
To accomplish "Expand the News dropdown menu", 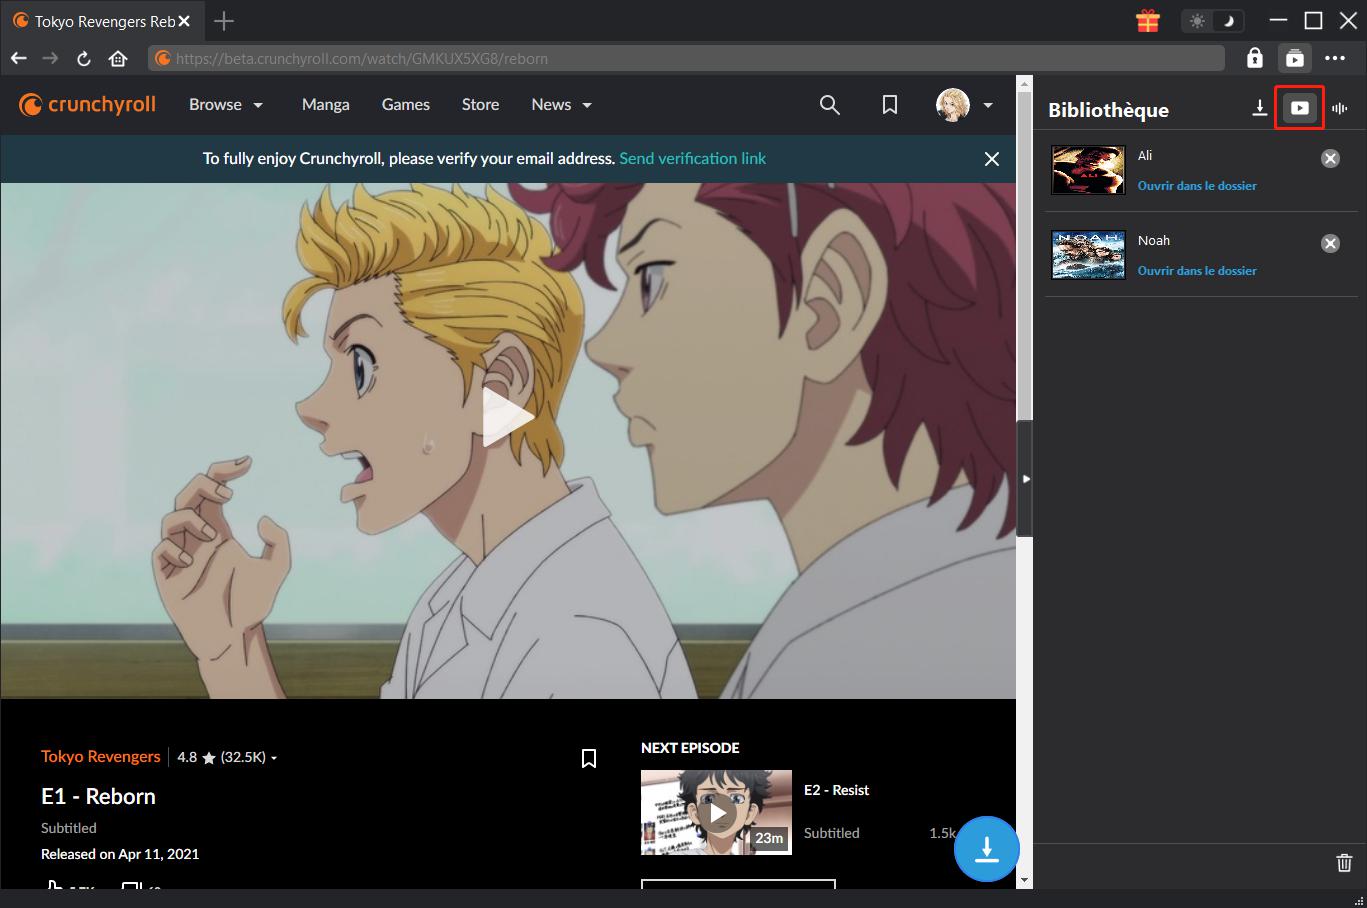I will click(561, 105).
